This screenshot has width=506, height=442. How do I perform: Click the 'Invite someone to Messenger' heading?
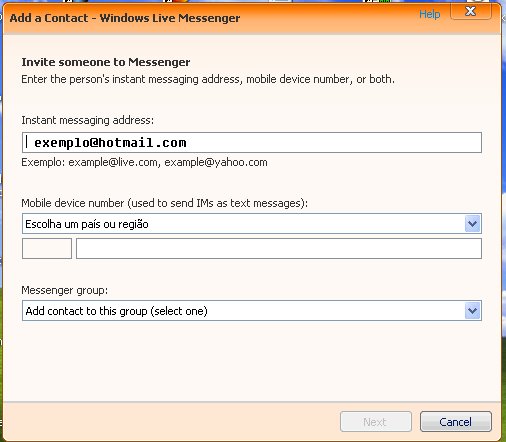click(106, 62)
